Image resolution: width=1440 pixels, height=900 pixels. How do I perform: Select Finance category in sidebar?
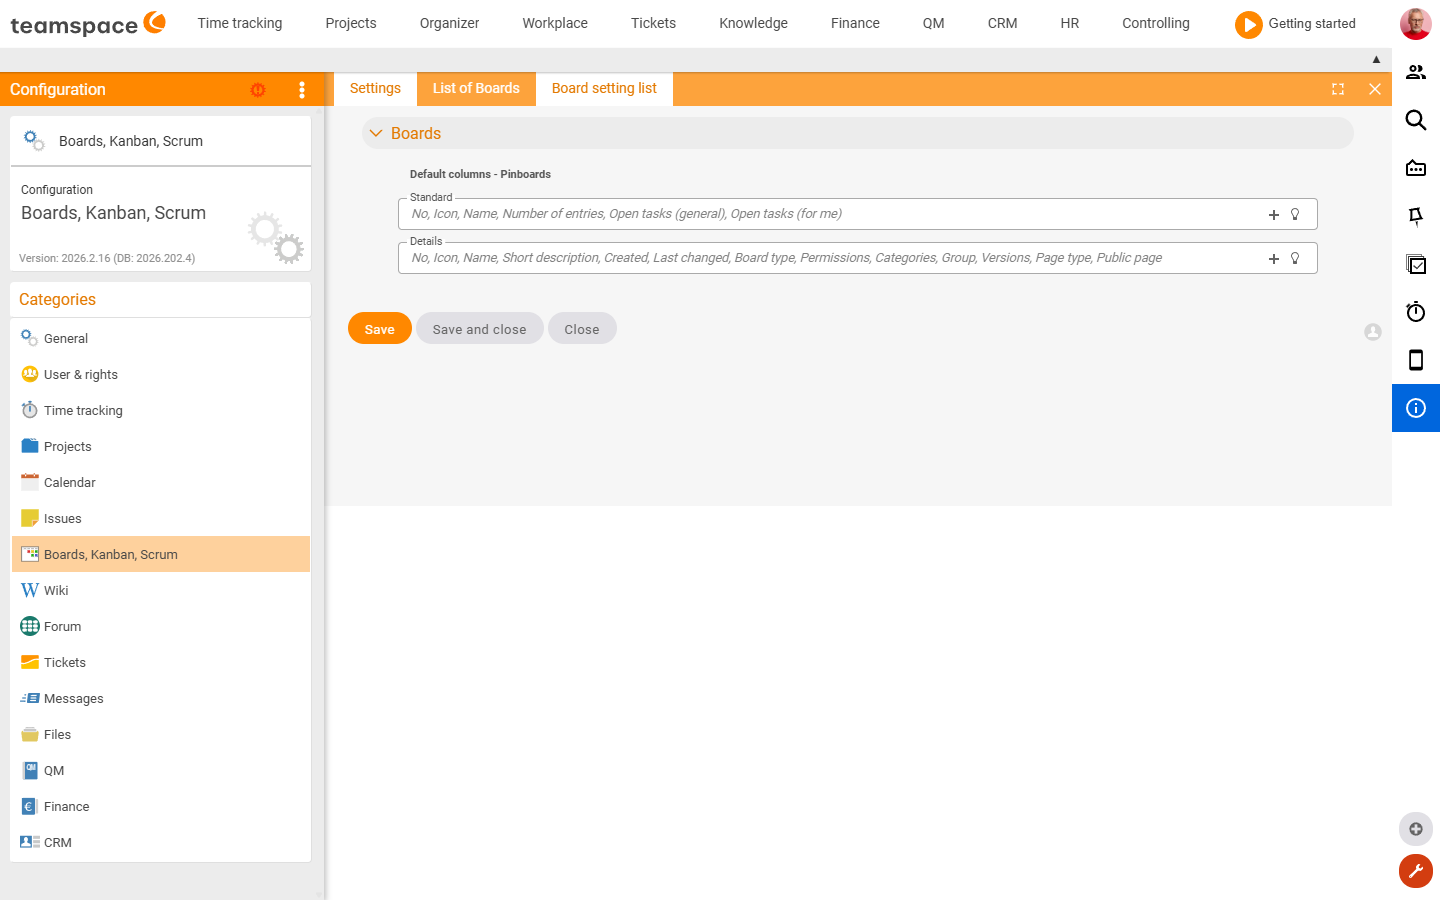click(x=160, y=806)
